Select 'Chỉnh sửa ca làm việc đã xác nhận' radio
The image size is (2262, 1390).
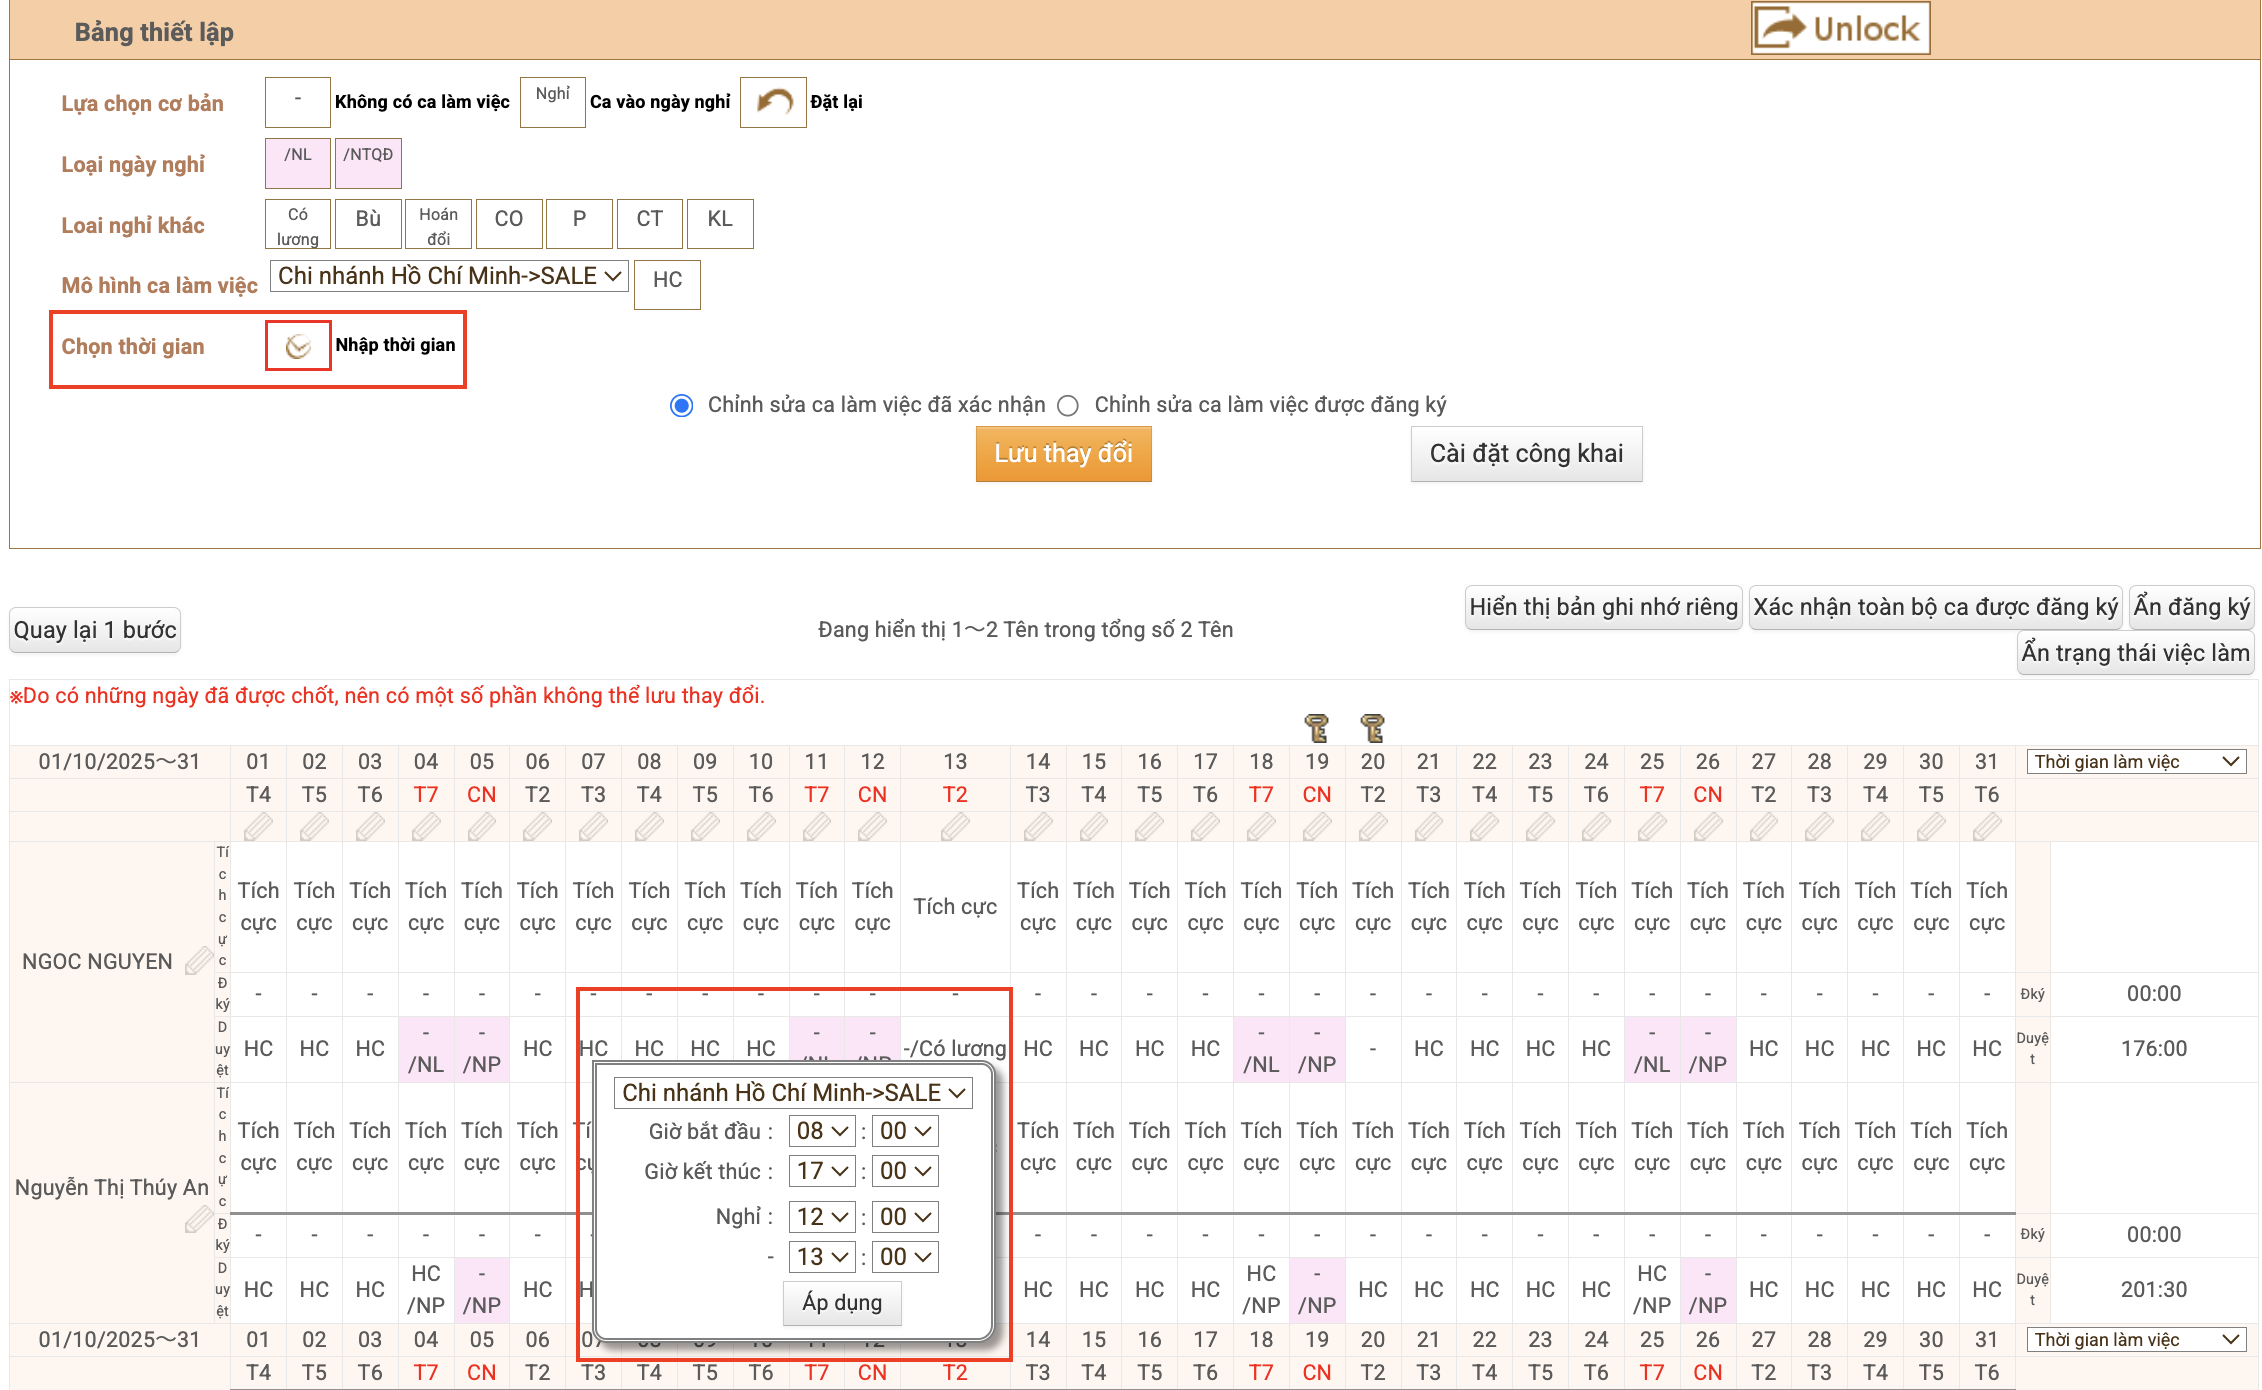(x=682, y=405)
